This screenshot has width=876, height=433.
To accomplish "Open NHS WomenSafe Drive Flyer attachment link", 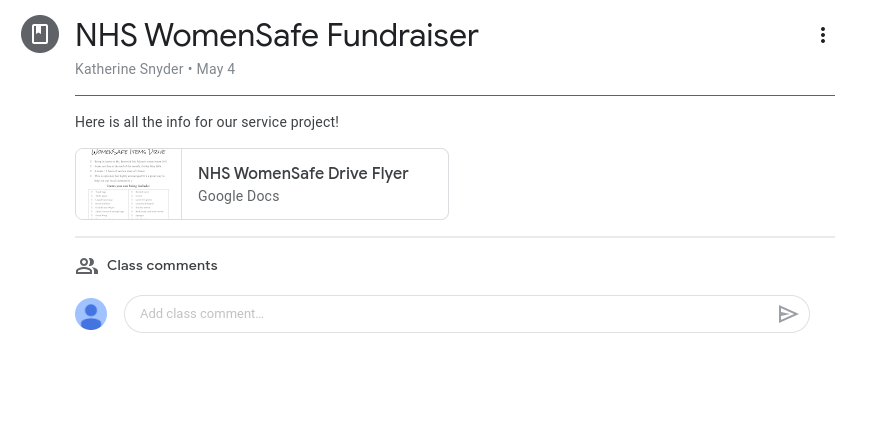I will tap(303, 173).
